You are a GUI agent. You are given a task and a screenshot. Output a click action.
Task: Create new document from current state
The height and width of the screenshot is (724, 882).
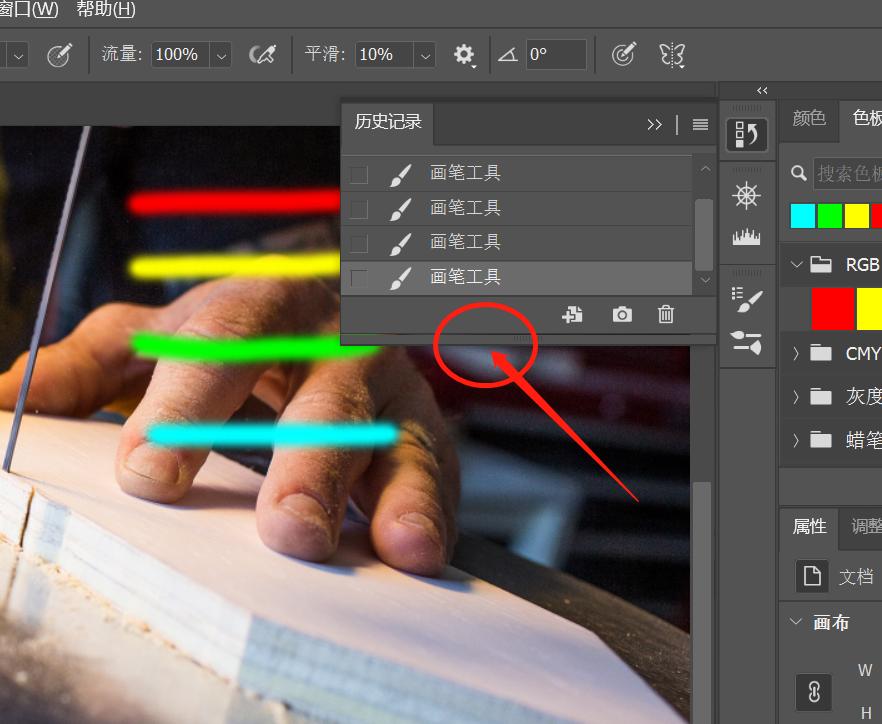click(x=573, y=315)
